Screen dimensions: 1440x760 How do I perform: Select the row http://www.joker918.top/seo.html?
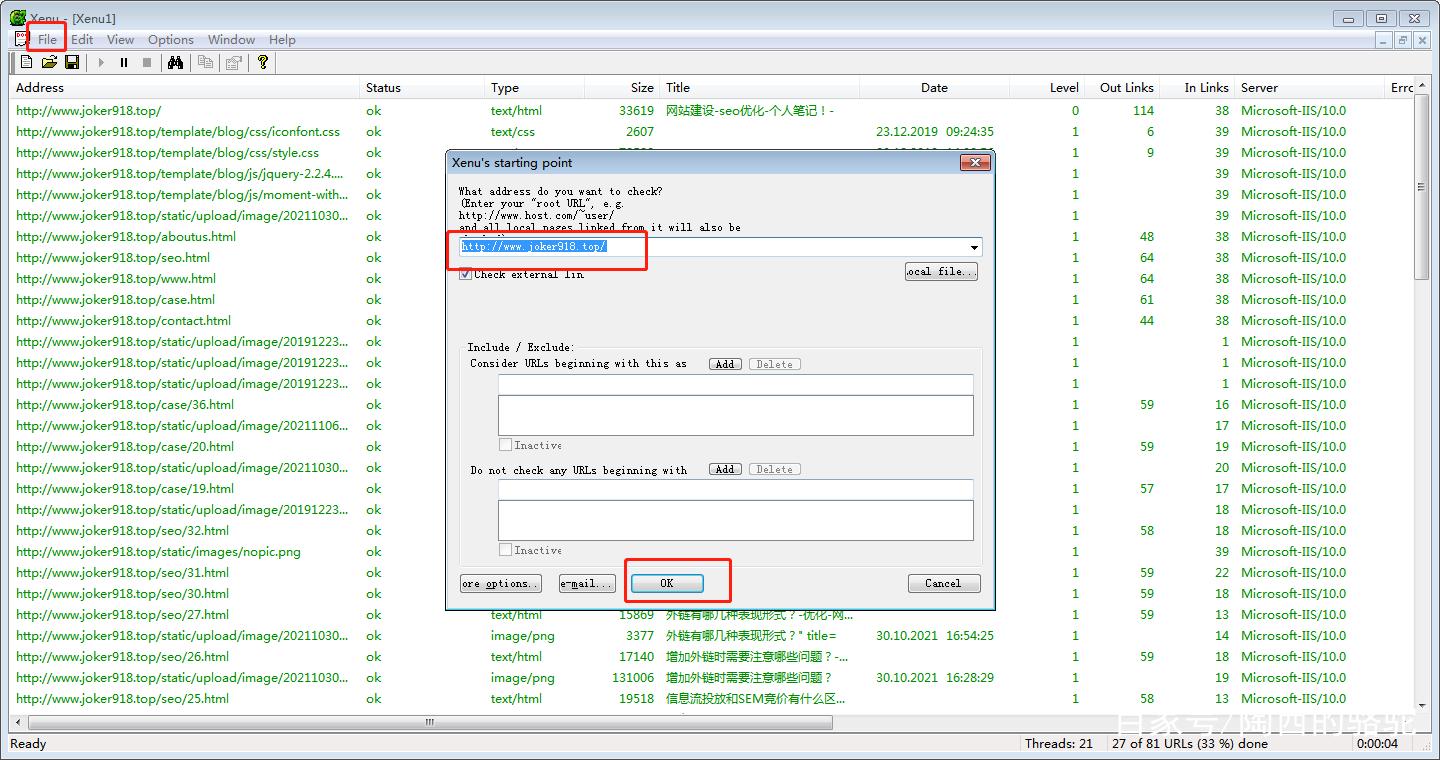pos(113,258)
